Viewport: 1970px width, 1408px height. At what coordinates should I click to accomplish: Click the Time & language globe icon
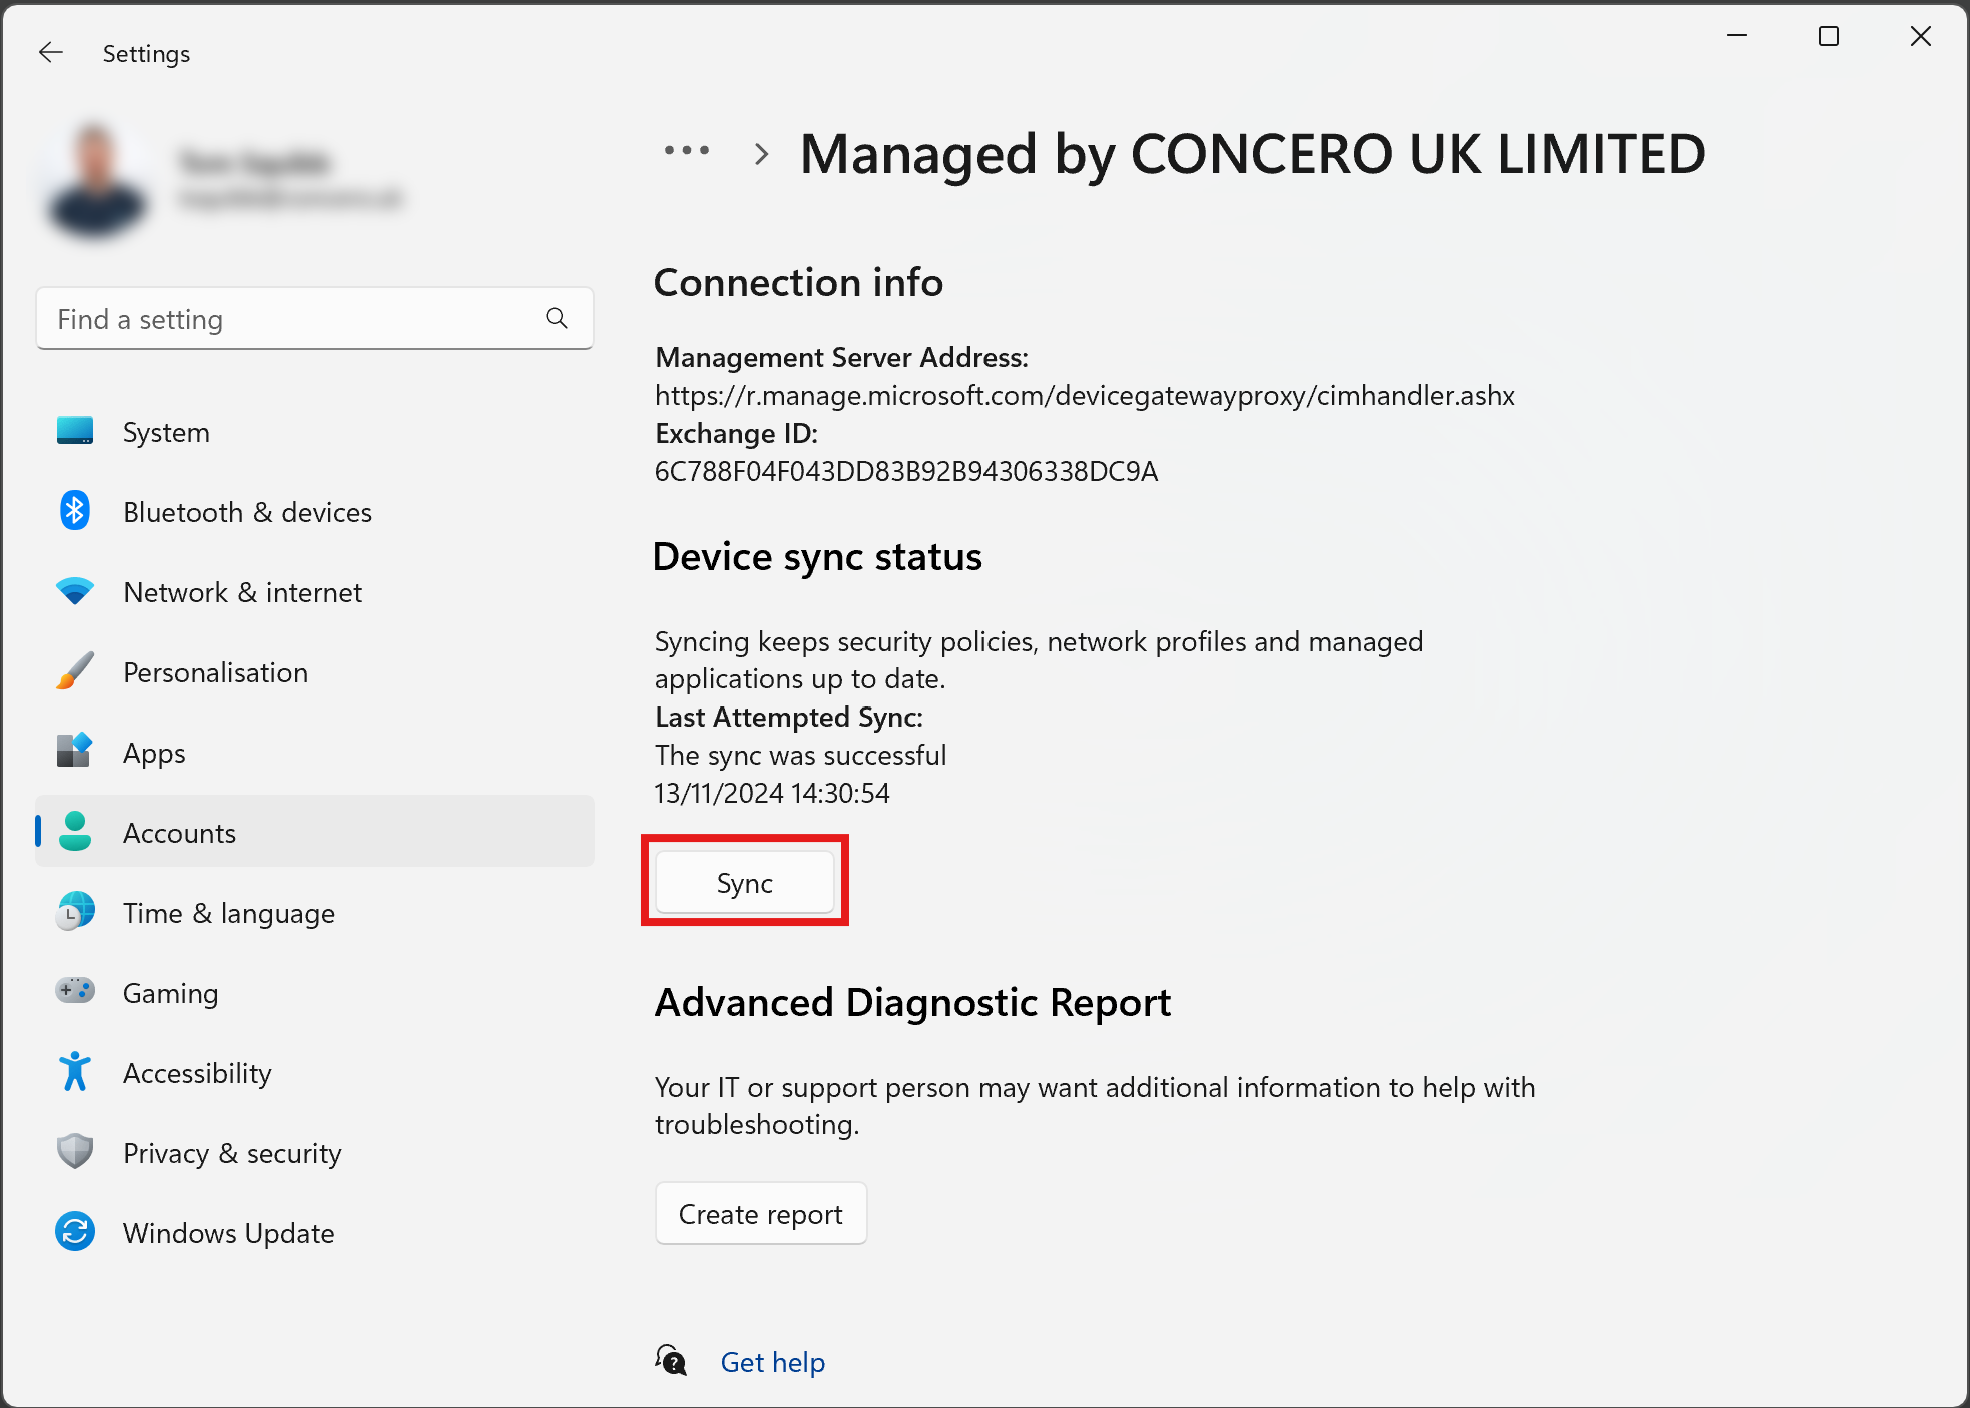75,912
